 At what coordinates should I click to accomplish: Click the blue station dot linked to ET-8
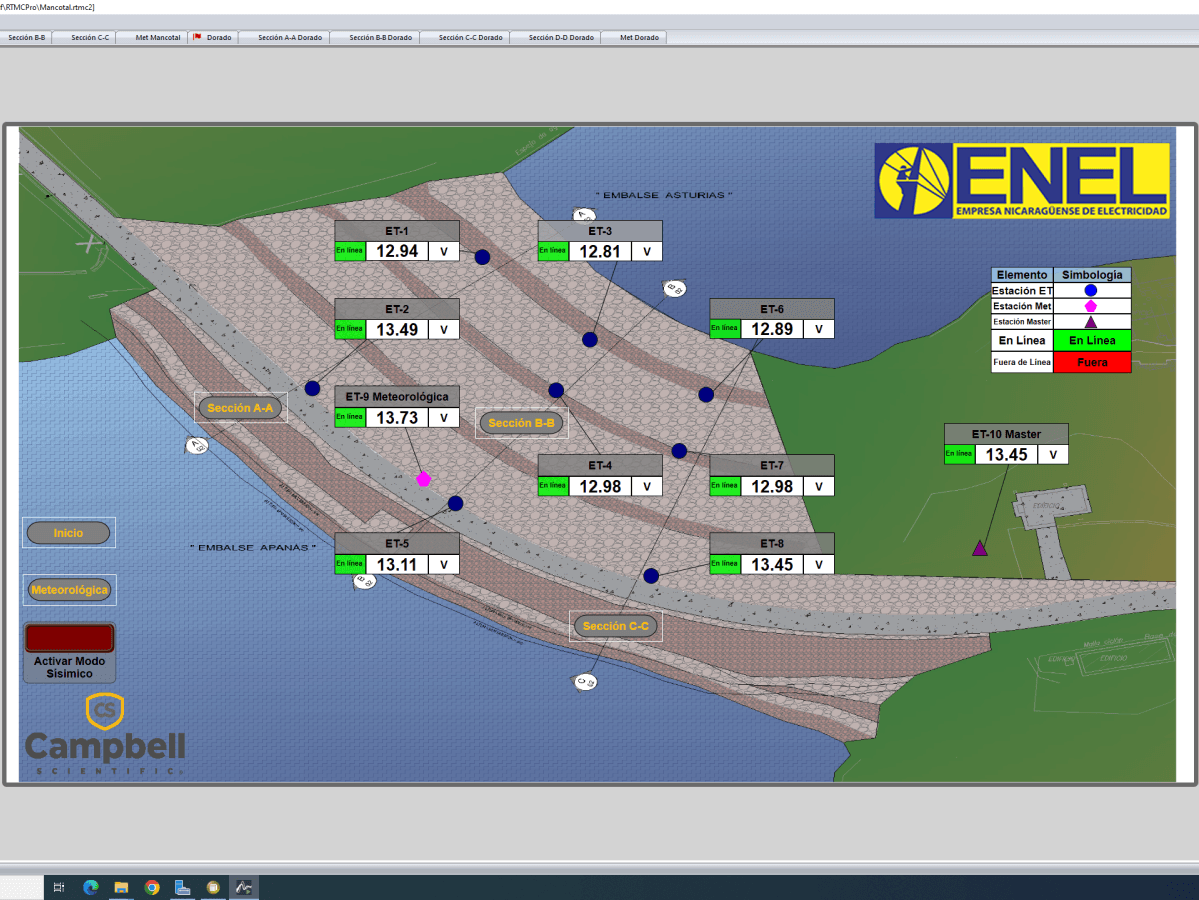[651, 576]
